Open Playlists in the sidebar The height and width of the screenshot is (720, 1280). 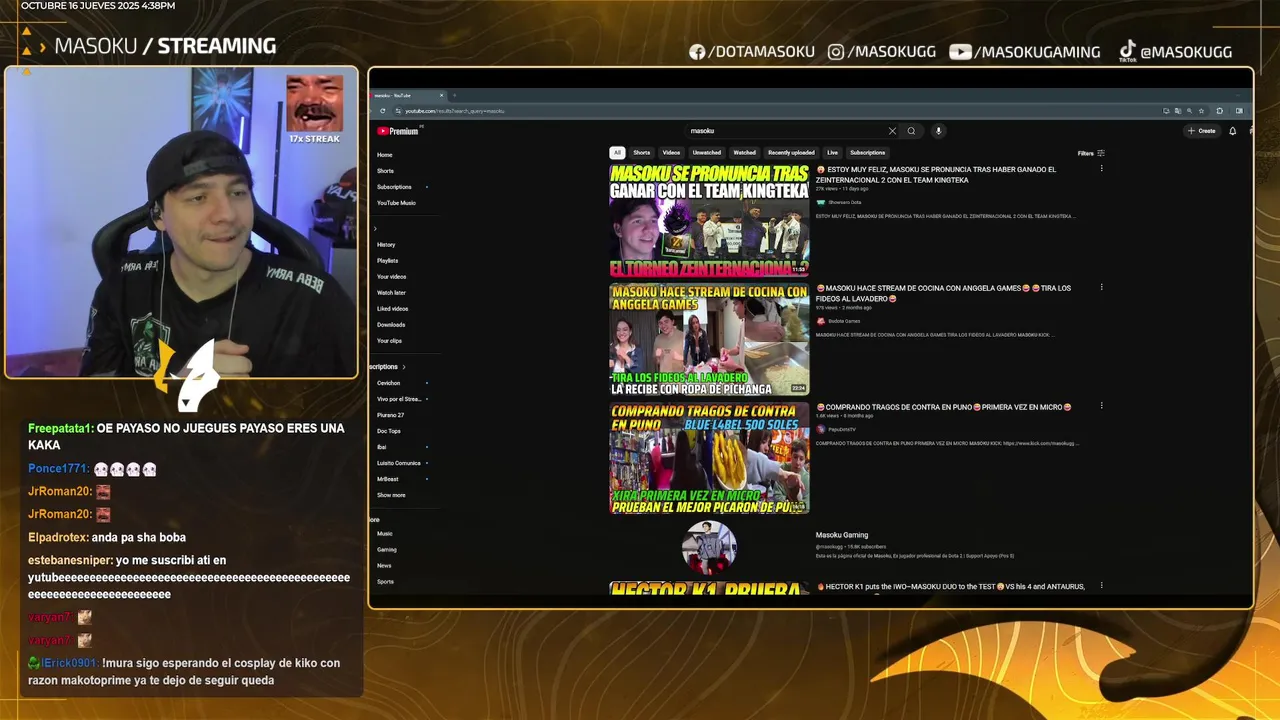387,261
